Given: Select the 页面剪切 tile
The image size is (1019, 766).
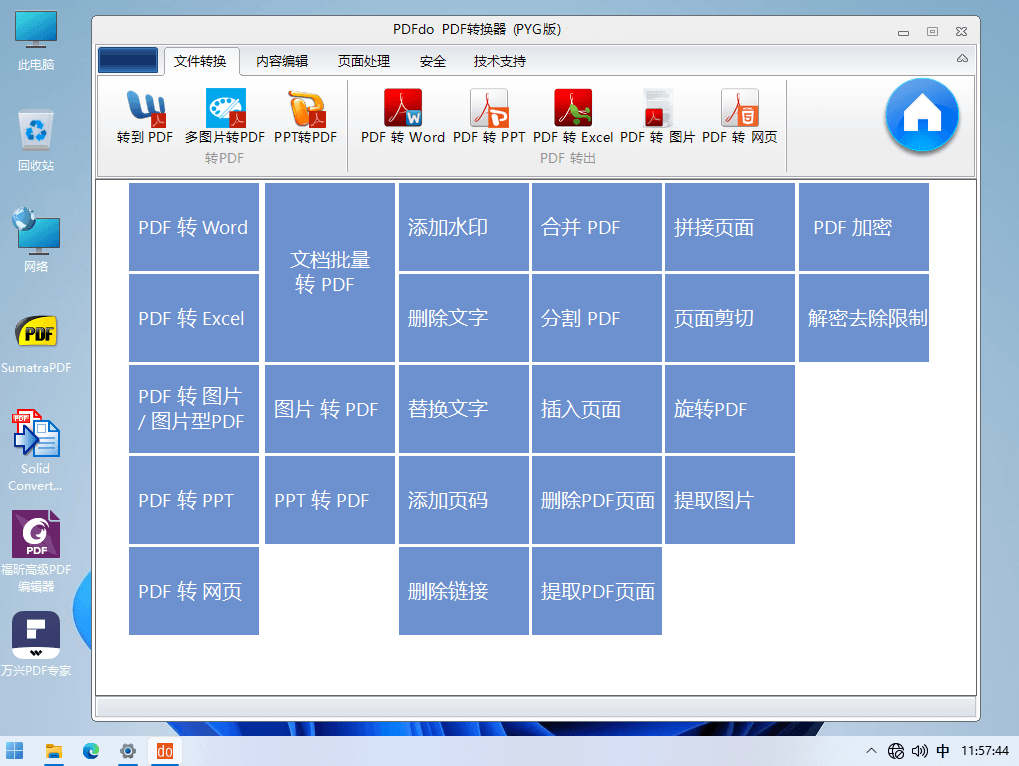Looking at the screenshot, I should (x=730, y=318).
